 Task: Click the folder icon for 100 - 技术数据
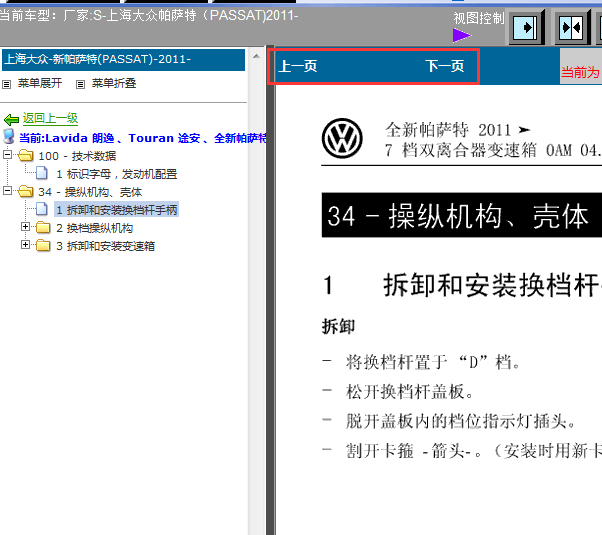click(26, 156)
